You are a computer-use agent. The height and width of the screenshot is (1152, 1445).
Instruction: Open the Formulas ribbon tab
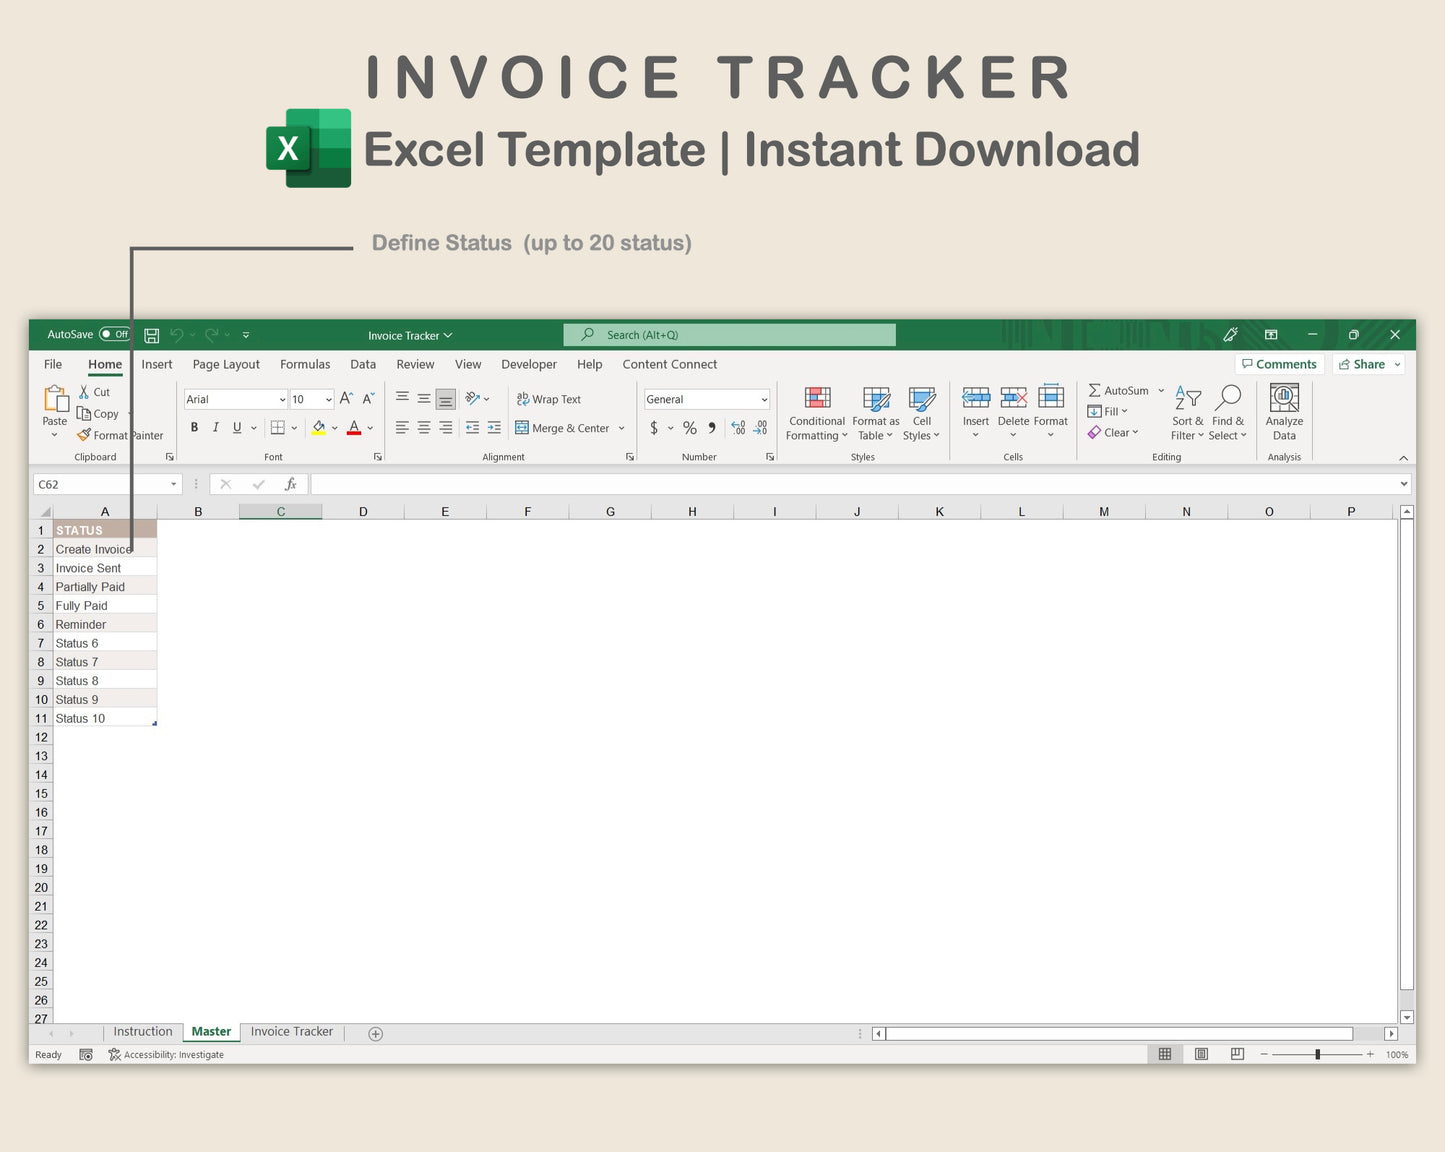[305, 365]
